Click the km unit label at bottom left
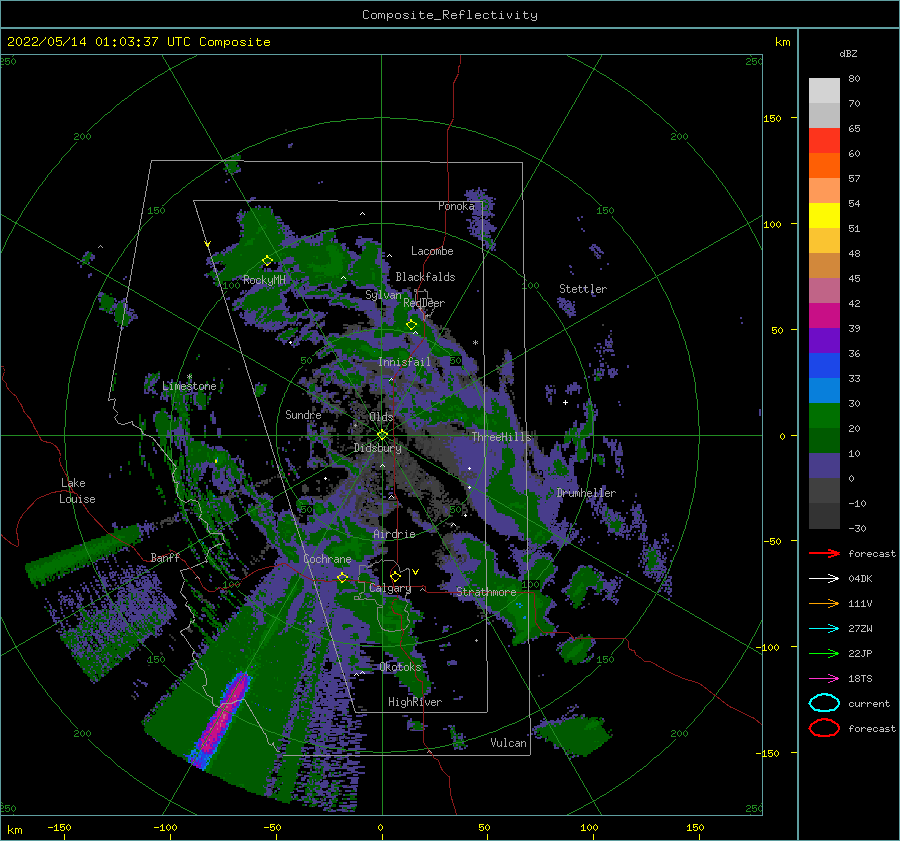The height and width of the screenshot is (841, 900). click(x=14, y=830)
